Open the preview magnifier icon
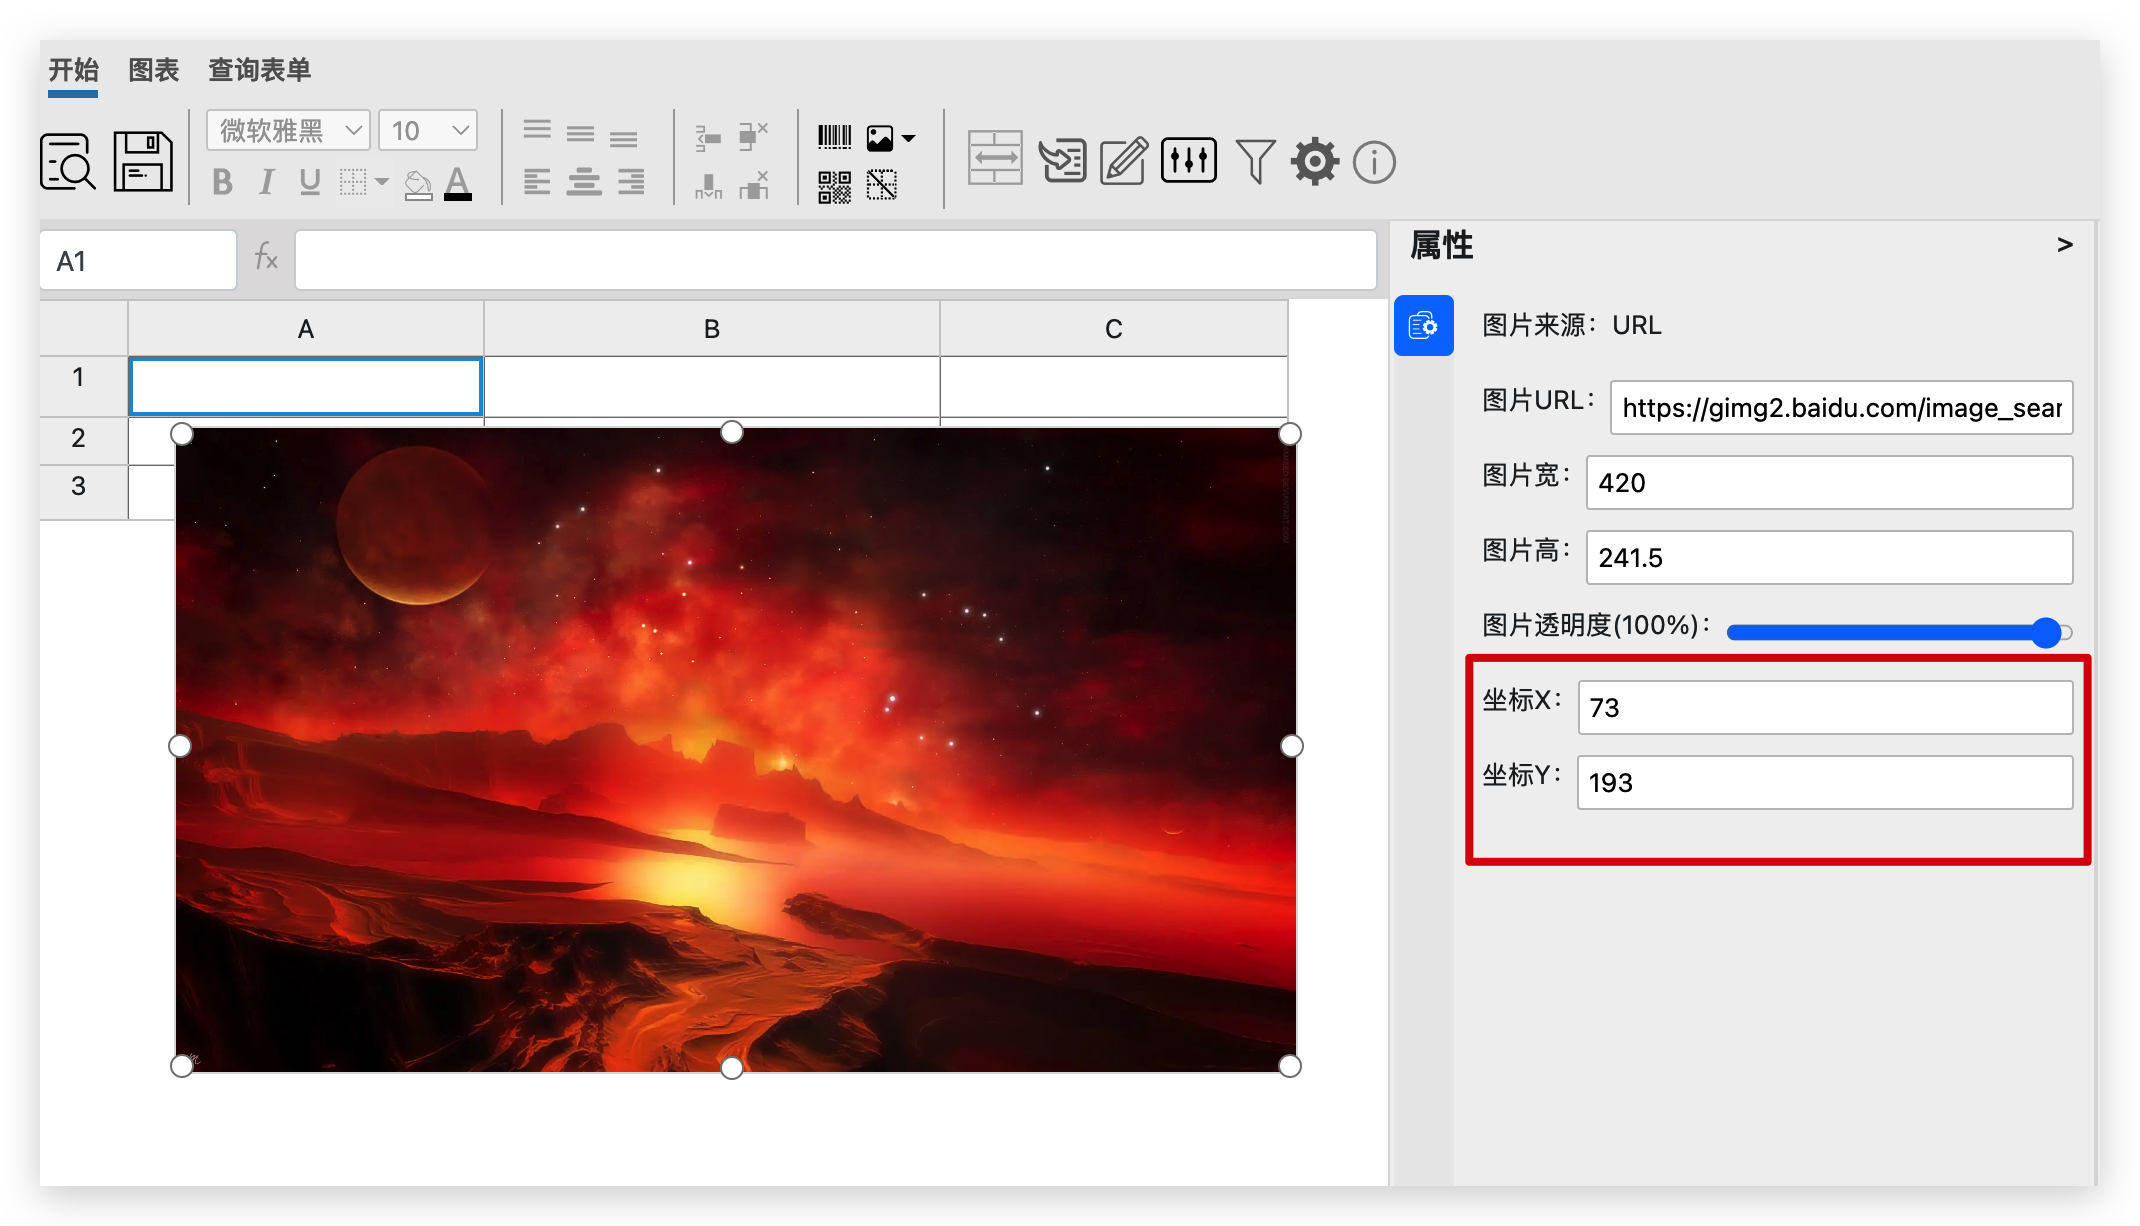Screen dimensions: 2140x1226 pos(68,161)
